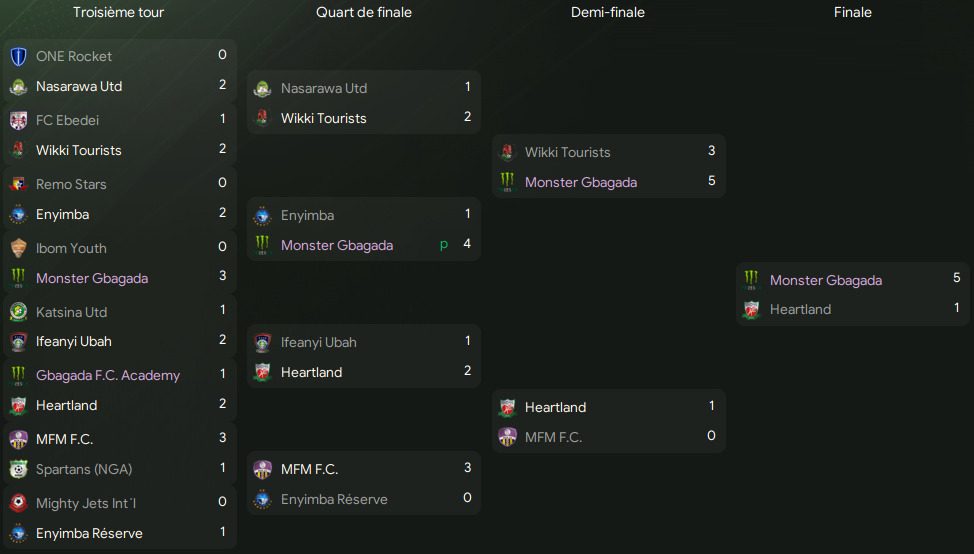Open Gbagada F.C. Academy team link
This screenshot has width=974, height=554.
pos(108,375)
